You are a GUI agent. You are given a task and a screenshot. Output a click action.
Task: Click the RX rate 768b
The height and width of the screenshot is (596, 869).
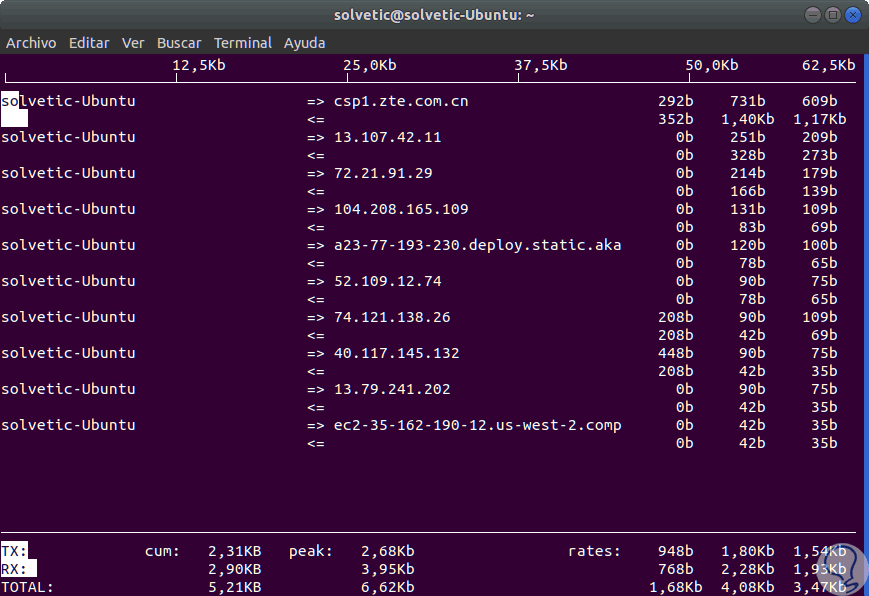[676, 569]
